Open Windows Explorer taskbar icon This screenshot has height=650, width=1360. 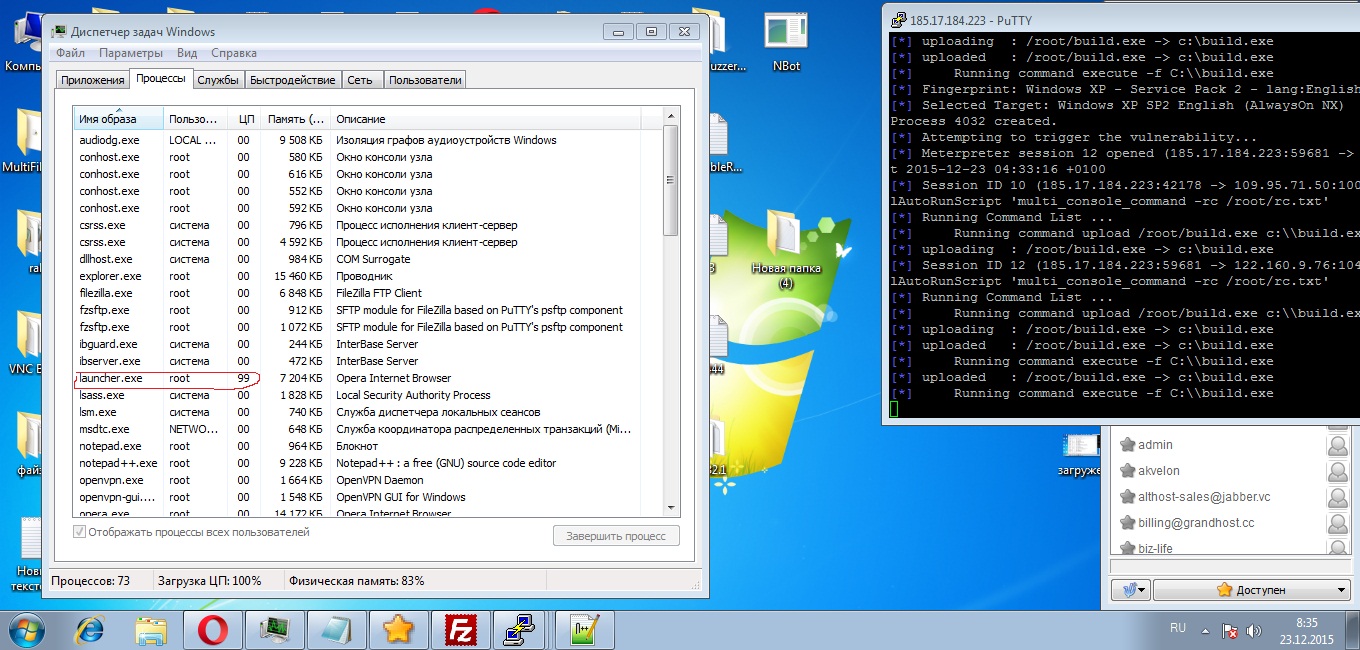(151, 630)
